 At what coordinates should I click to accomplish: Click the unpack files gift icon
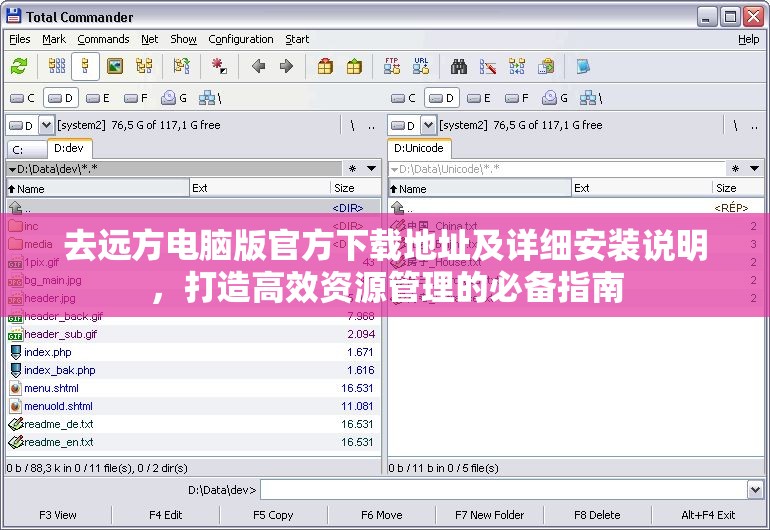(354, 66)
